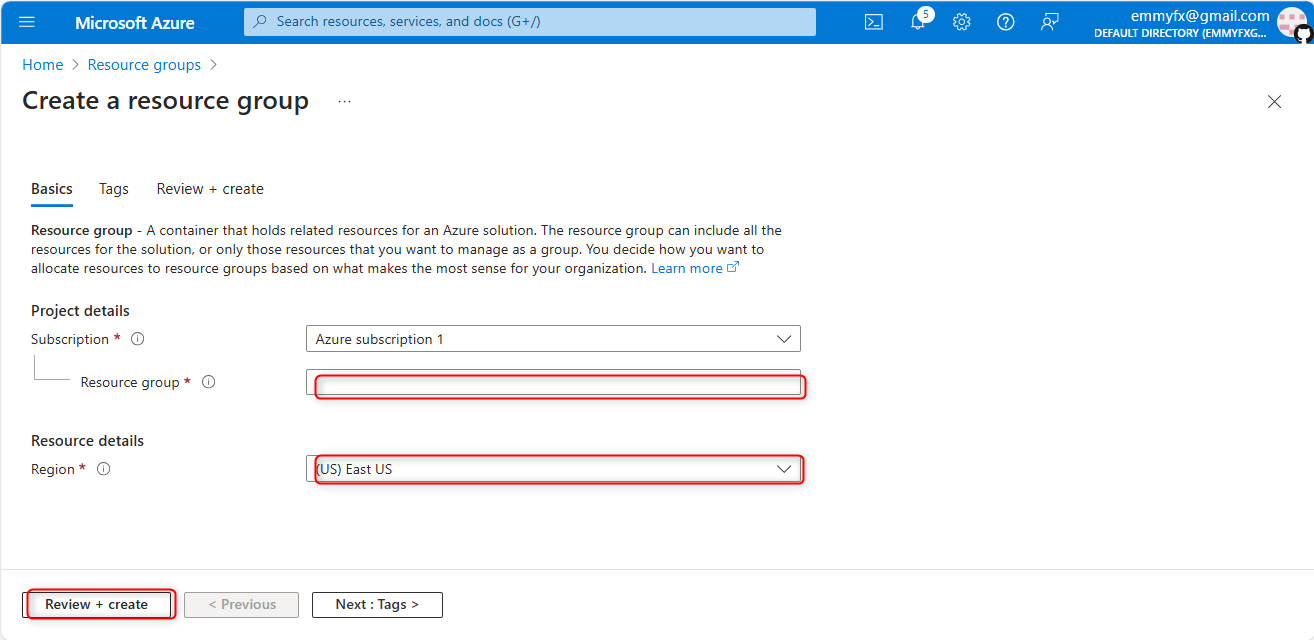Open the help question mark menu
The image size is (1314, 640).
1006,22
